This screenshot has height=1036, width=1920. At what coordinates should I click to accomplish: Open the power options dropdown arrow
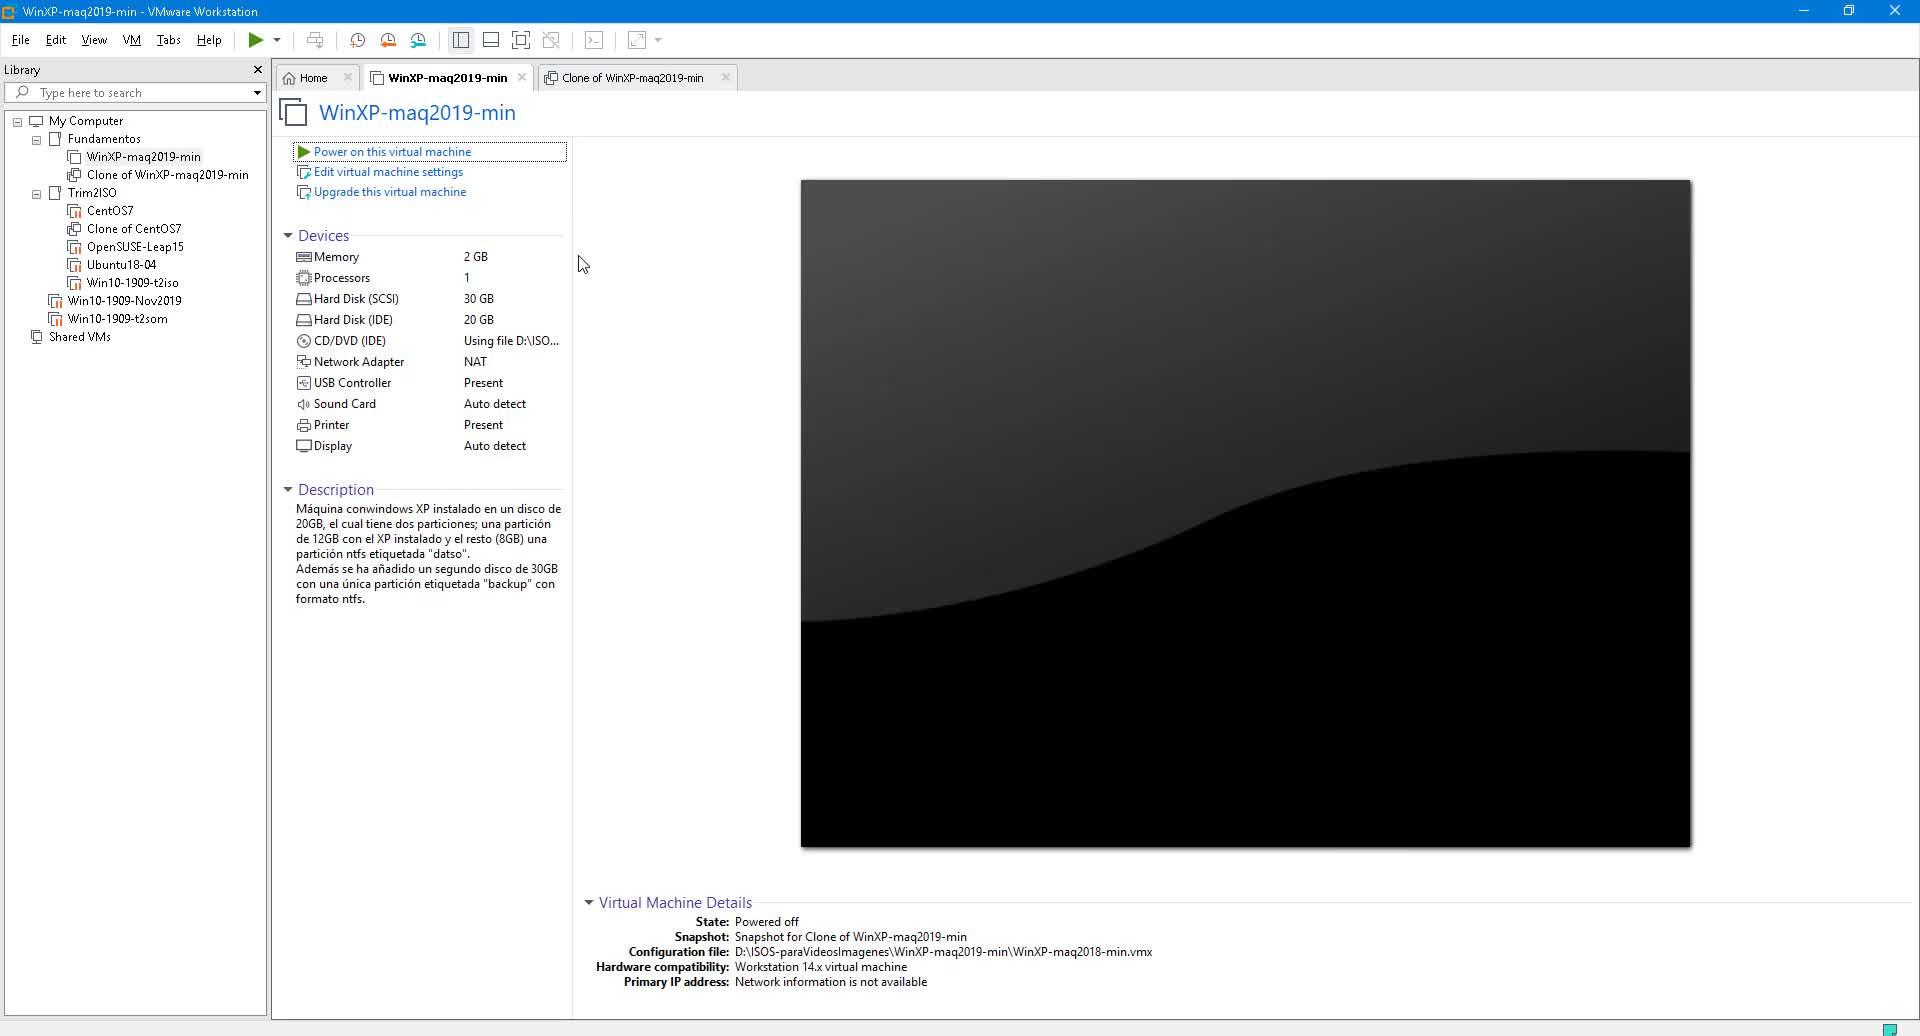tap(277, 40)
